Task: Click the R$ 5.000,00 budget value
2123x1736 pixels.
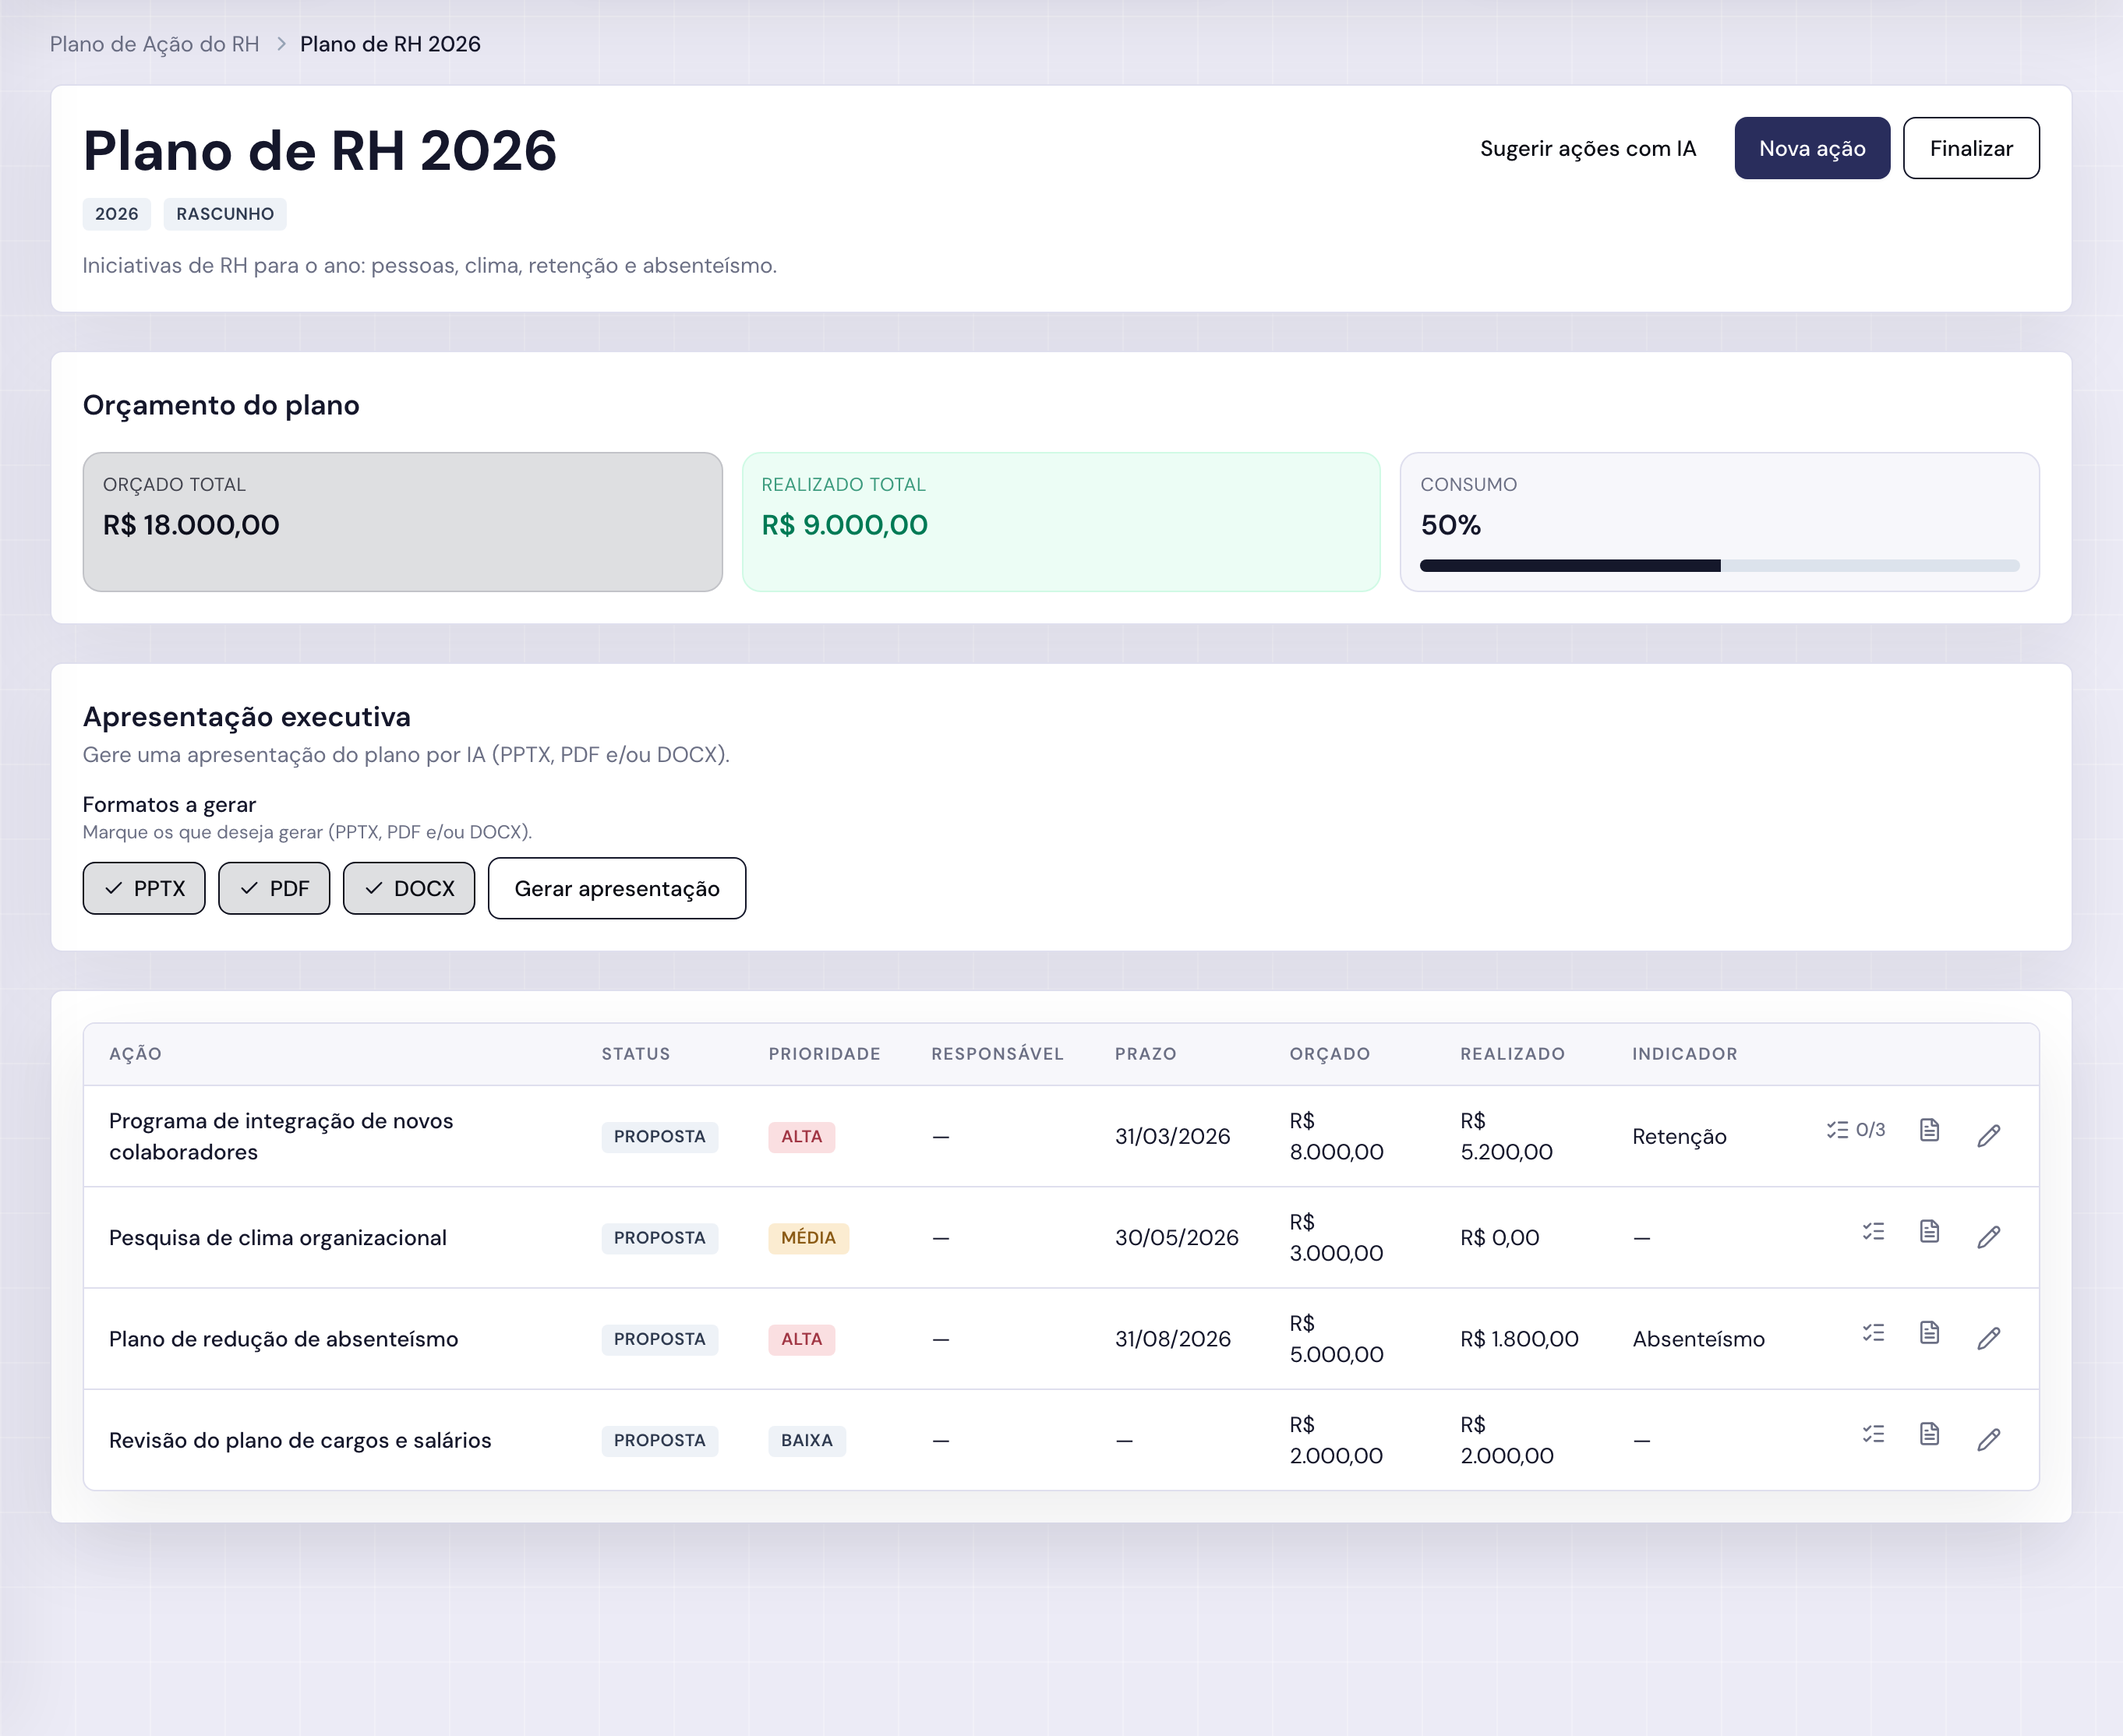Action: (1336, 1338)
